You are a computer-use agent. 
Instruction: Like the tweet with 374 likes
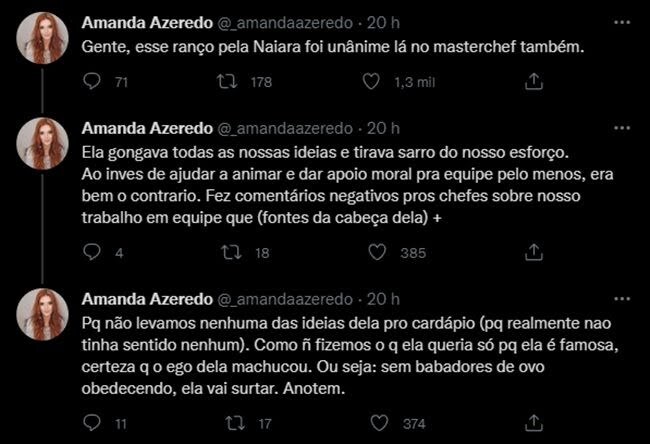click(x=370, y=423)
